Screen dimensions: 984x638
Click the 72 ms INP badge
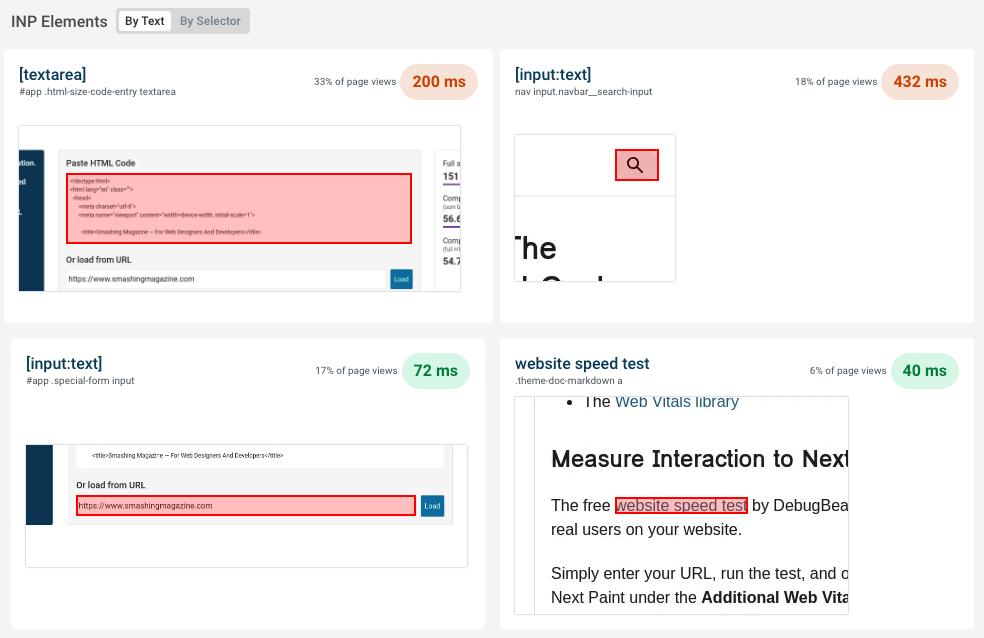435,371
